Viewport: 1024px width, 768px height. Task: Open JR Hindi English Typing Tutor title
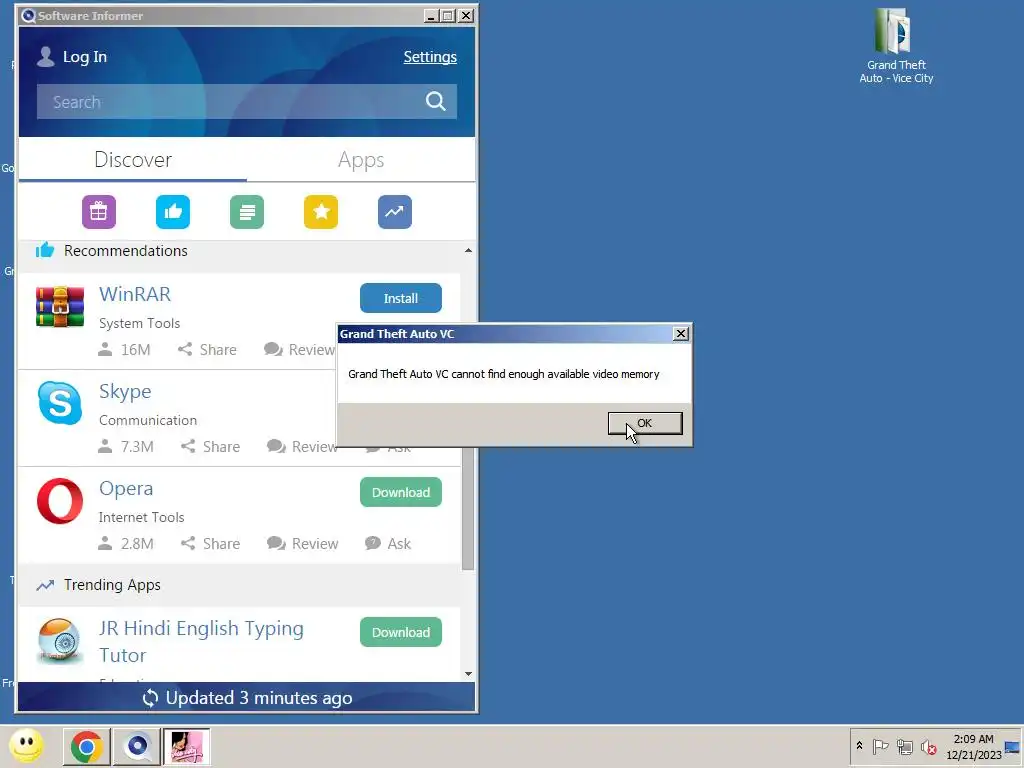click(x=201, y=641)
